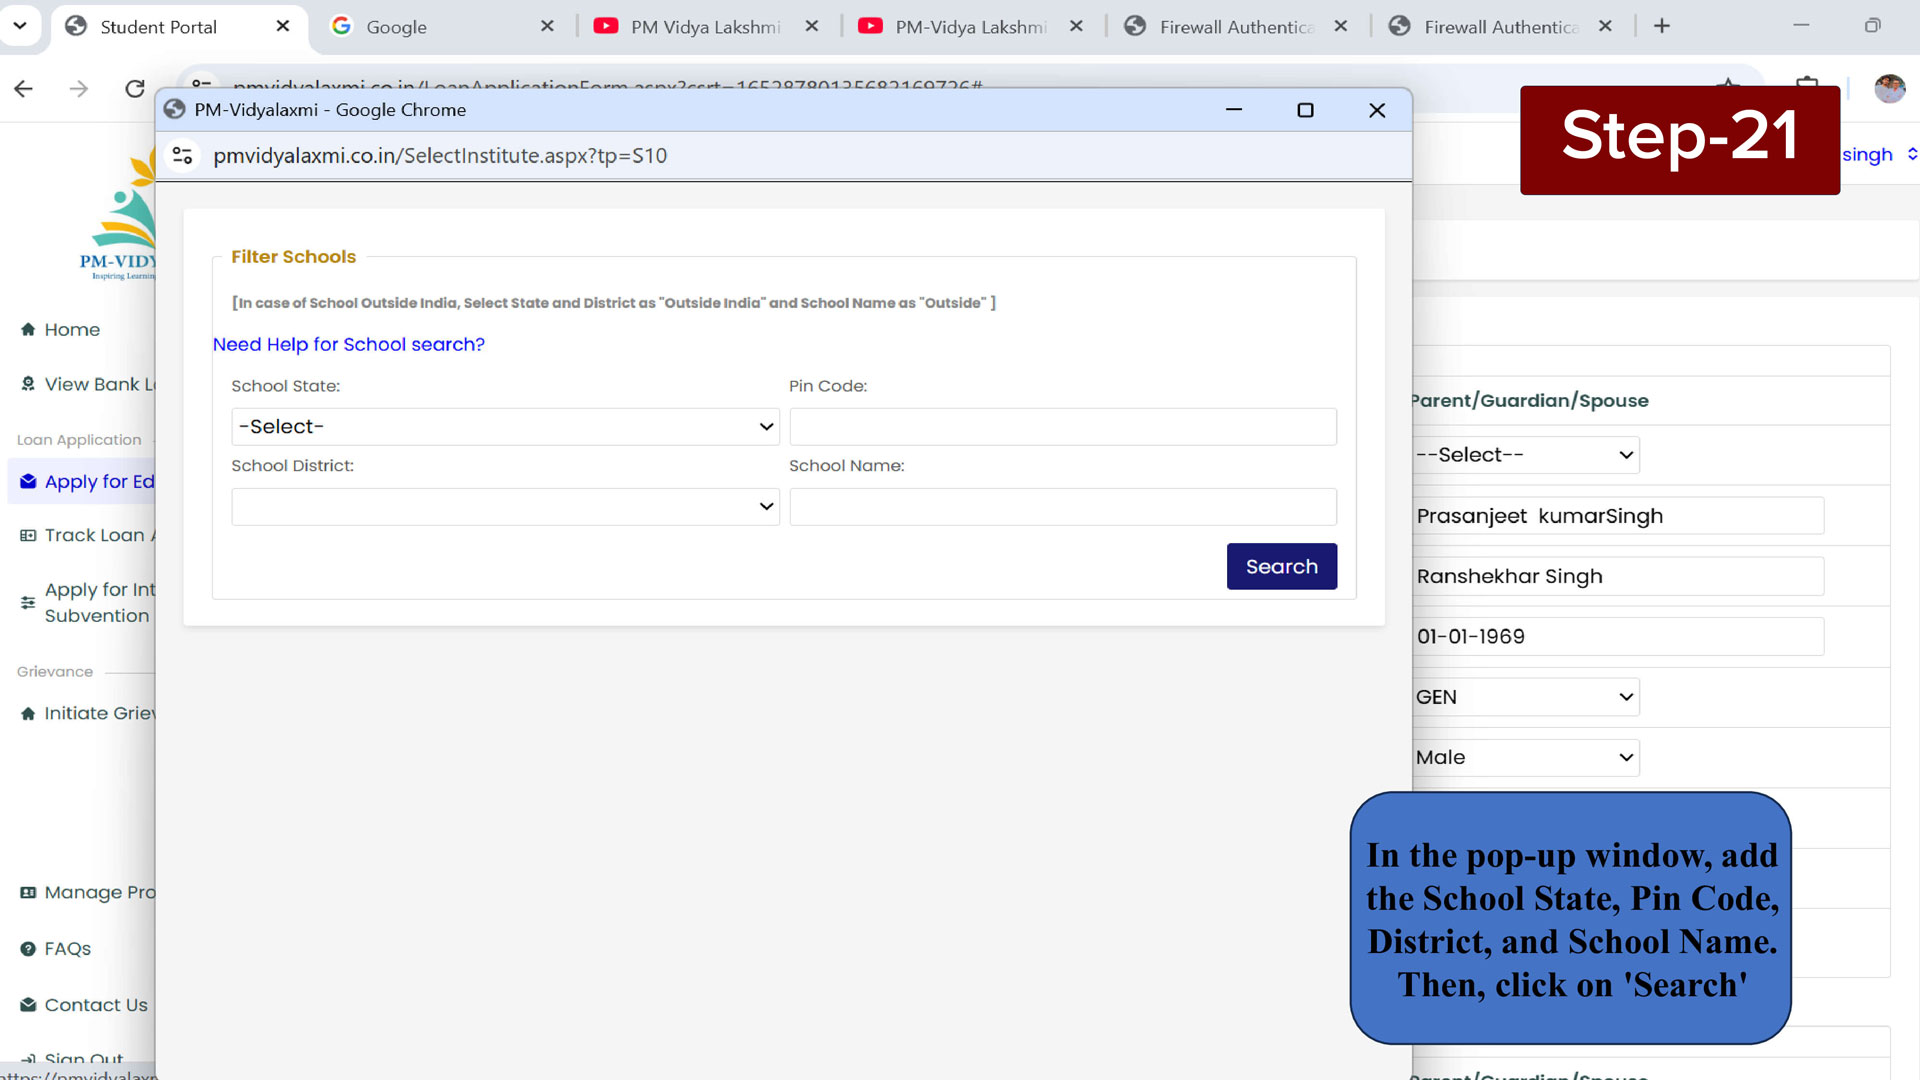Open FAQs in sidebar
The height and width of the screenshot is (1080, 1920).
click(67, 949)
